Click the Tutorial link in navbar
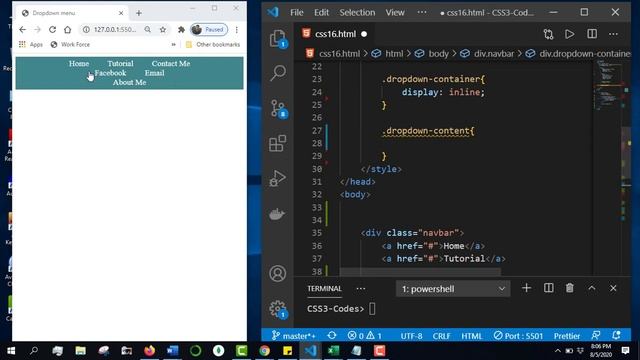The width and height of the screenshot is (640, 360). [x=120, y=63]
